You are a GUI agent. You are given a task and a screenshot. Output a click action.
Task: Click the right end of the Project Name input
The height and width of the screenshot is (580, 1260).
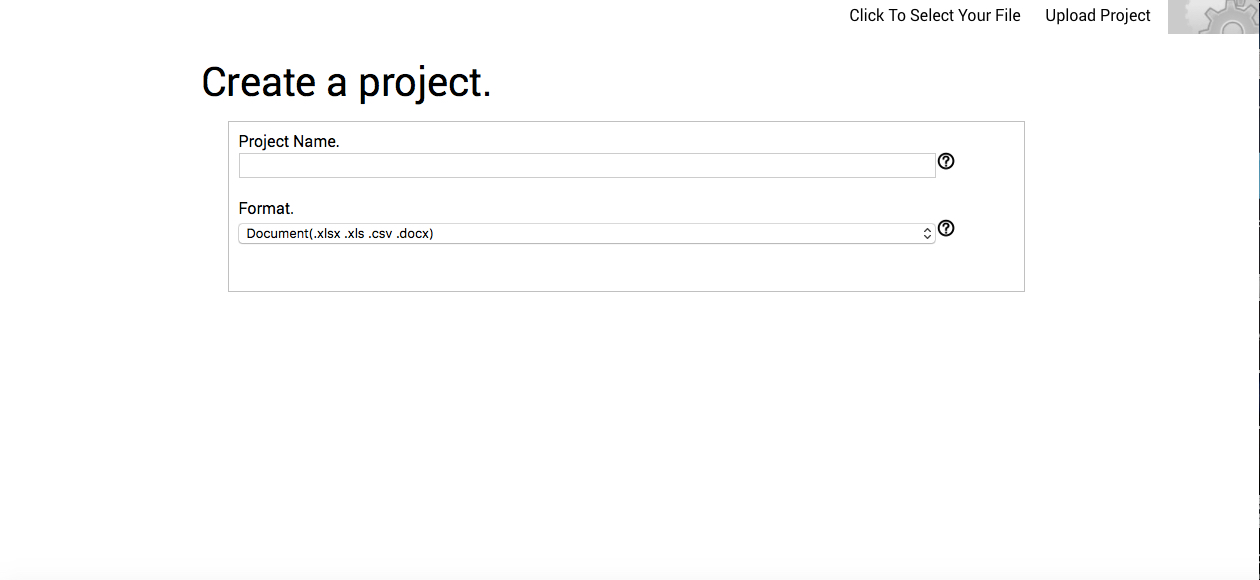(924, 166)
